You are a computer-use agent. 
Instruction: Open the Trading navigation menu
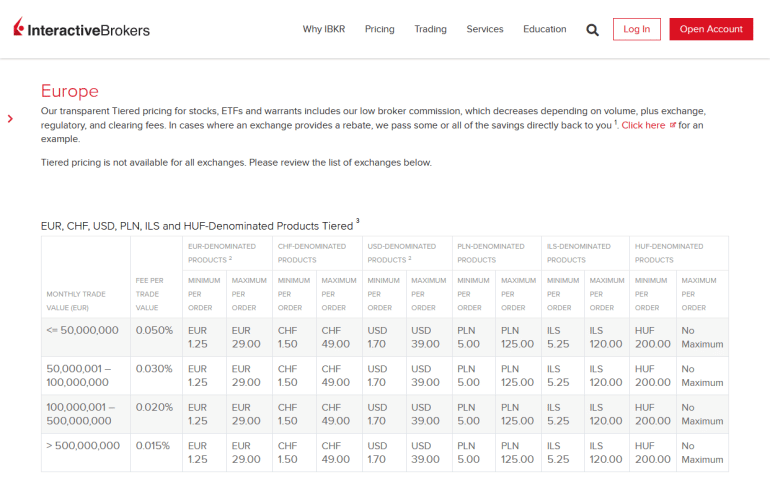[430, 29]
